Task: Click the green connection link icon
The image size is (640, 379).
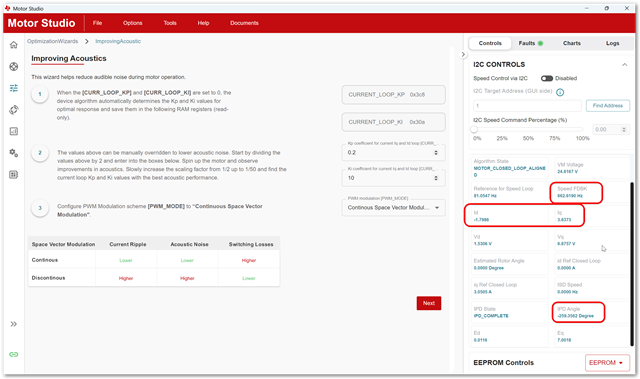Action: click(x=14, y=355)
